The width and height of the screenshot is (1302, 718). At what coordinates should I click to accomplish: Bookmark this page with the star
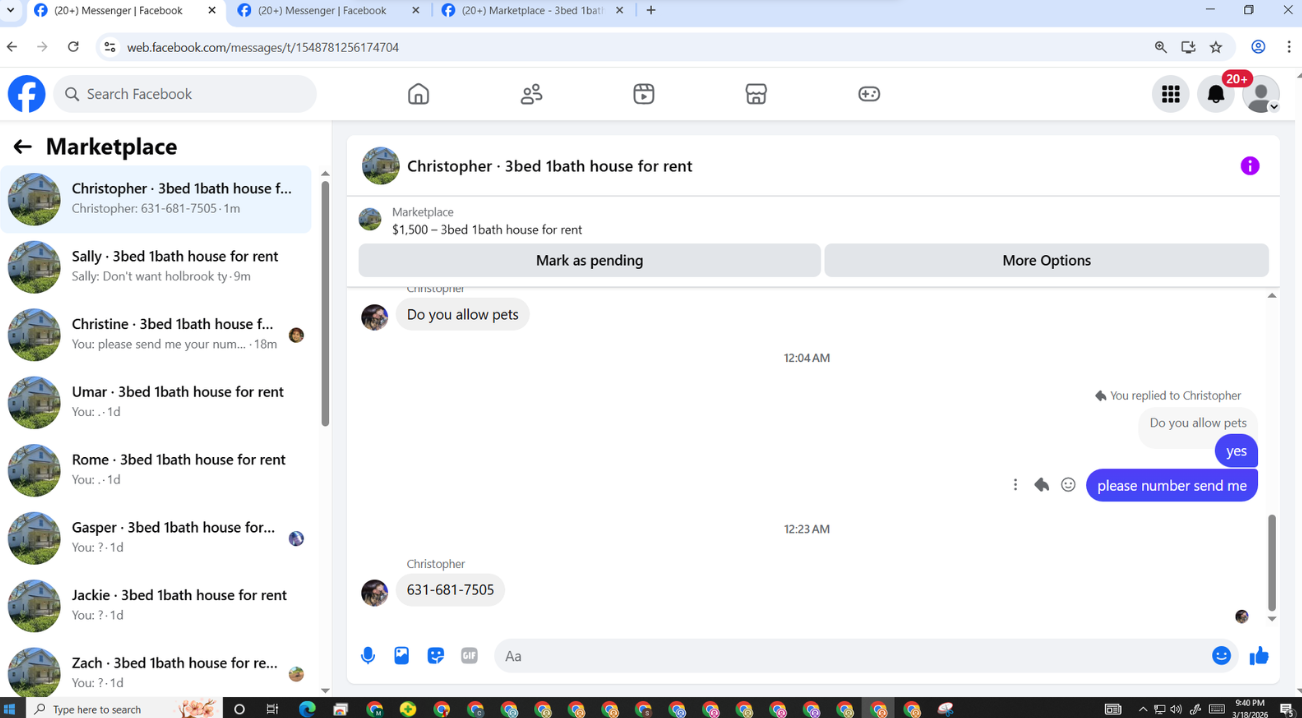coord(1216,47)
